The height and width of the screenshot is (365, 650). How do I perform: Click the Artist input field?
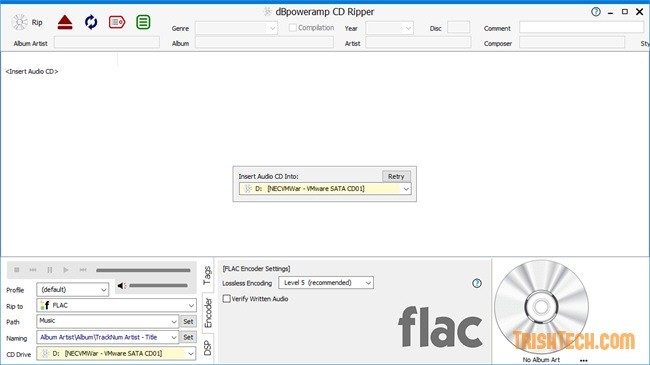[418, 42]
